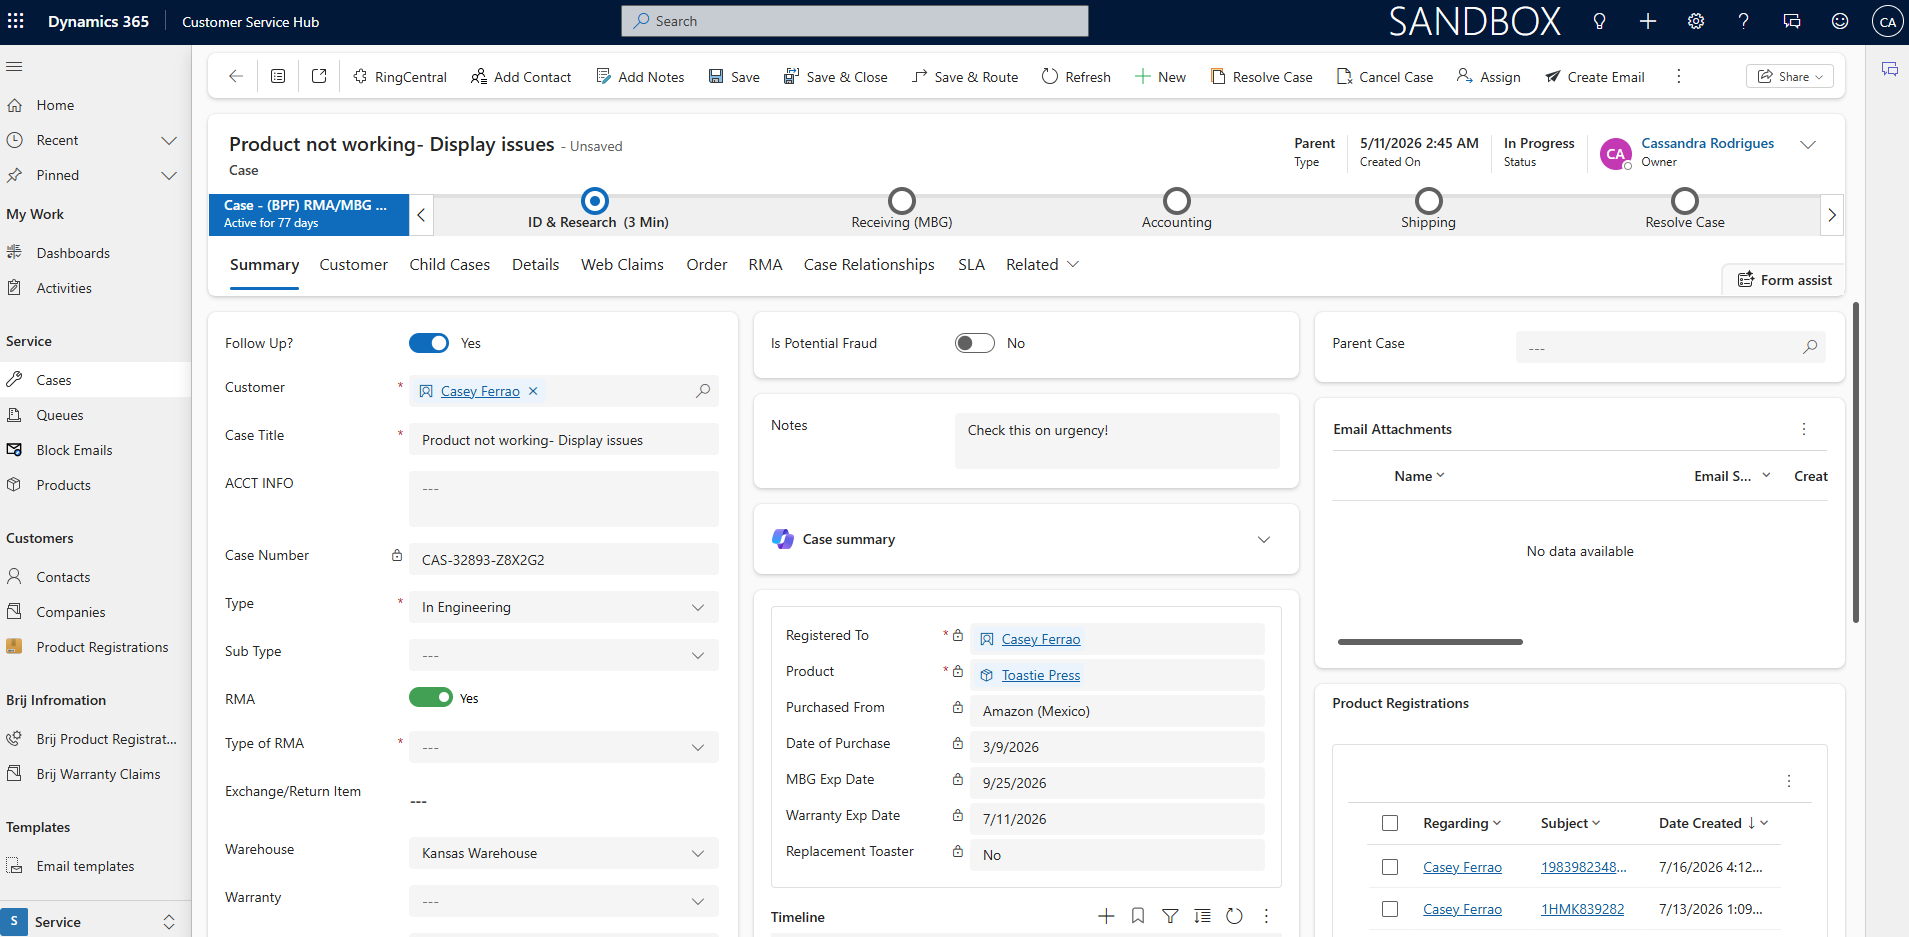Switch to the Details tab
The height and width of the screenshot is (937, 1909).
[536, 265]
